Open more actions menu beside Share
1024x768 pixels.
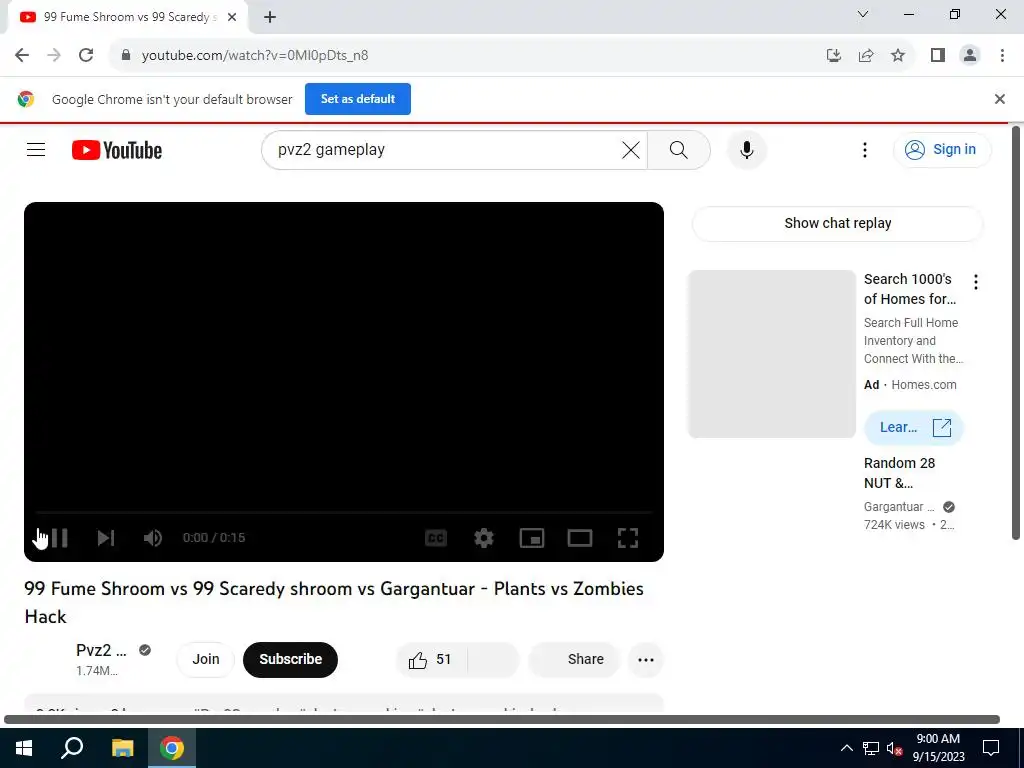pos(646,660)
